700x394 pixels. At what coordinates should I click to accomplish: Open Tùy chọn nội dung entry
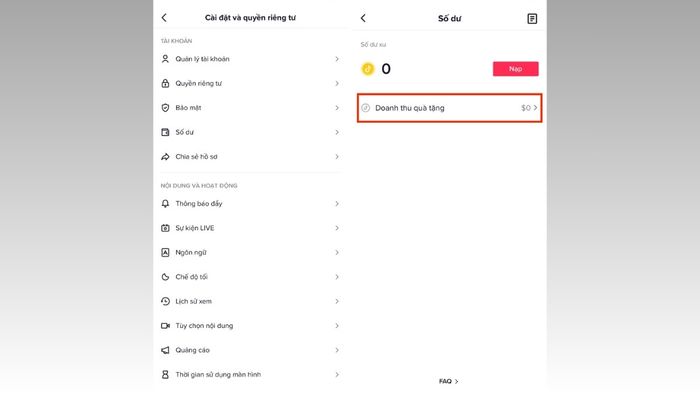(x=250, y=326)
